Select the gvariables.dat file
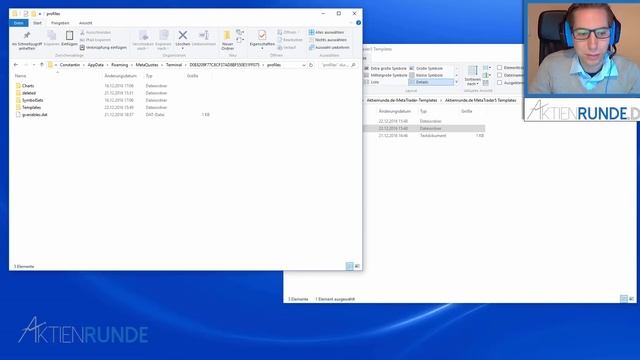 pos(35,115)
